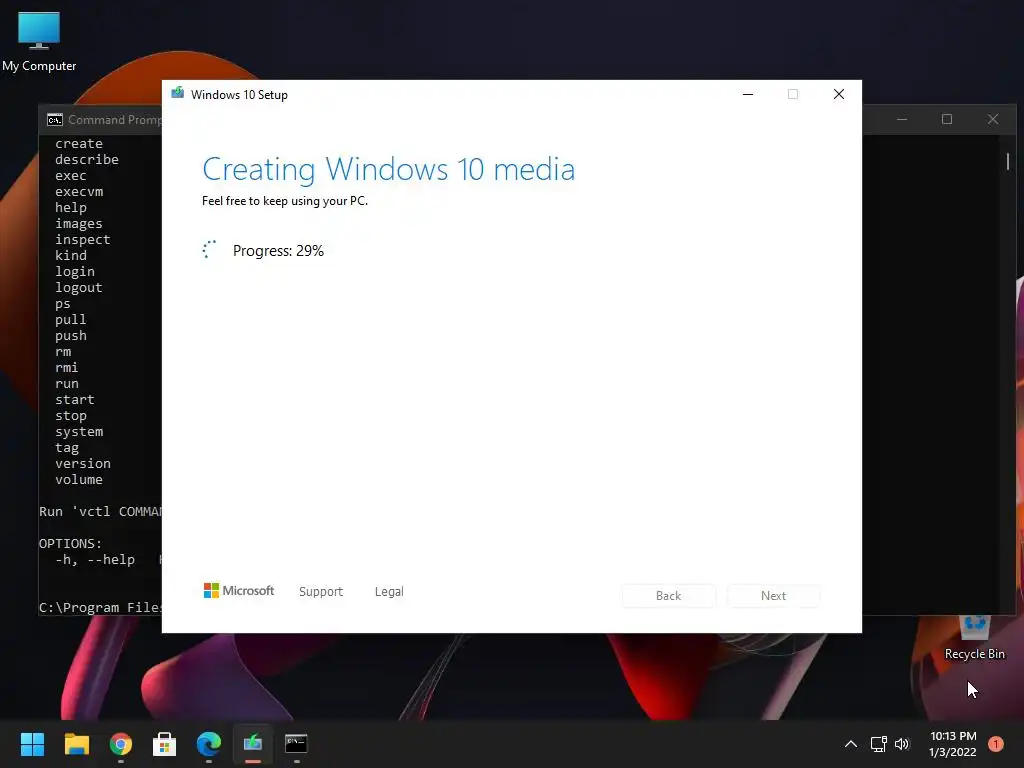Viewport: 1024px width, 768px height.
Task: Launch File Explorer from the taskbar
Action: tap(76, 744)
